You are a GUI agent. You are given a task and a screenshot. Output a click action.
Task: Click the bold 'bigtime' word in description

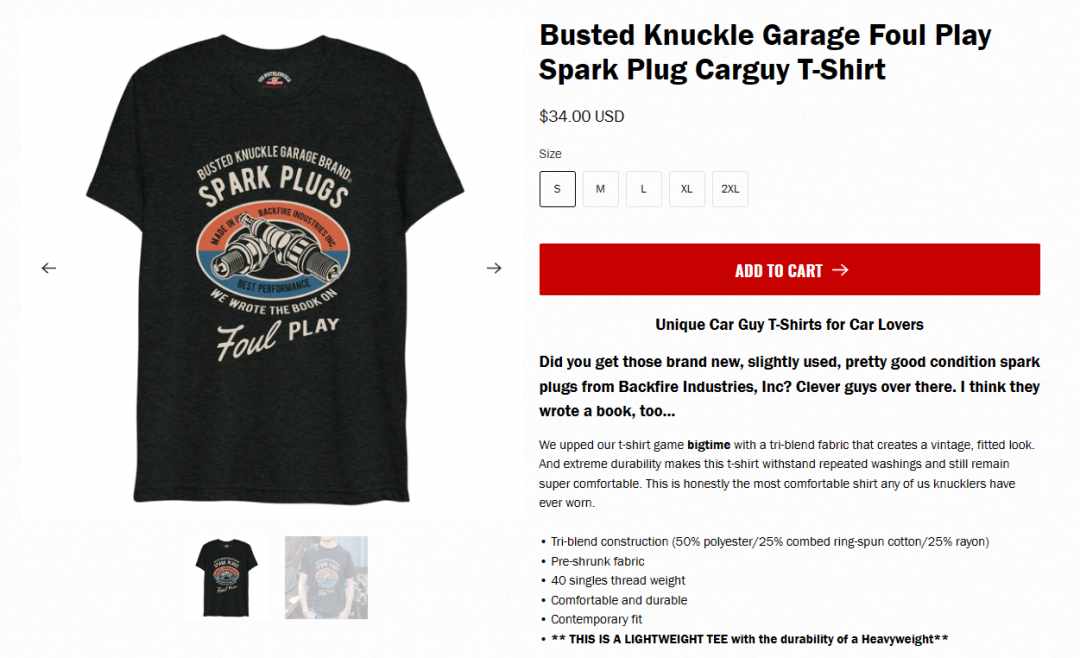point(709,445)
